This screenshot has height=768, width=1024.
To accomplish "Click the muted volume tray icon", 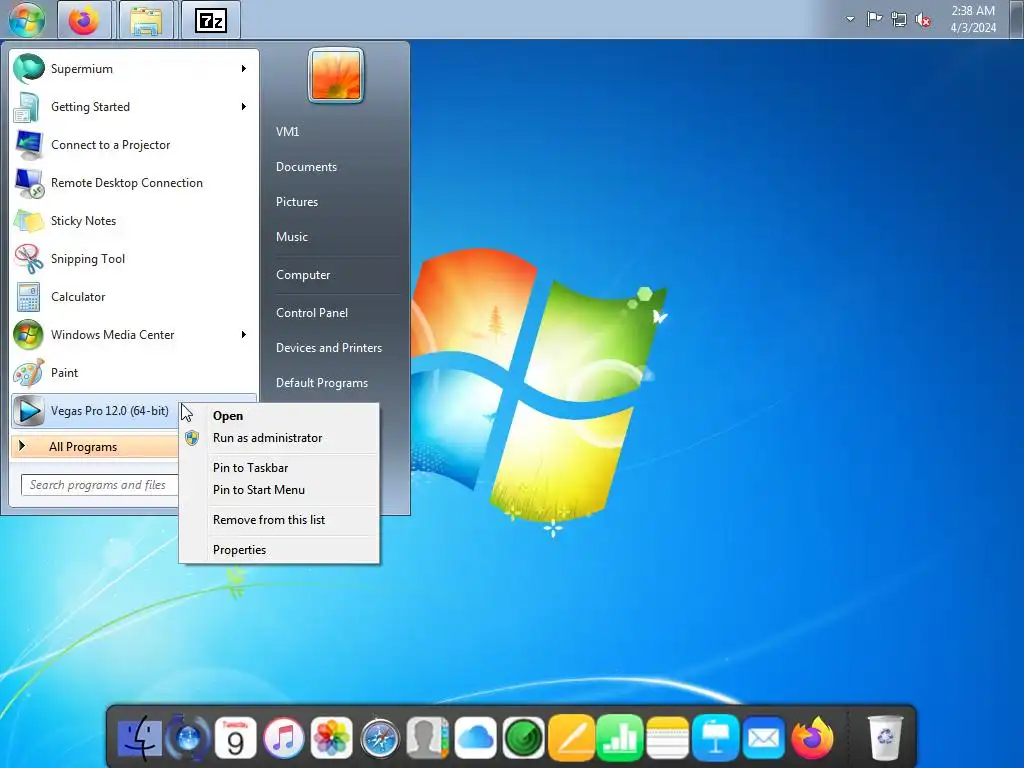I will [923, 19].
